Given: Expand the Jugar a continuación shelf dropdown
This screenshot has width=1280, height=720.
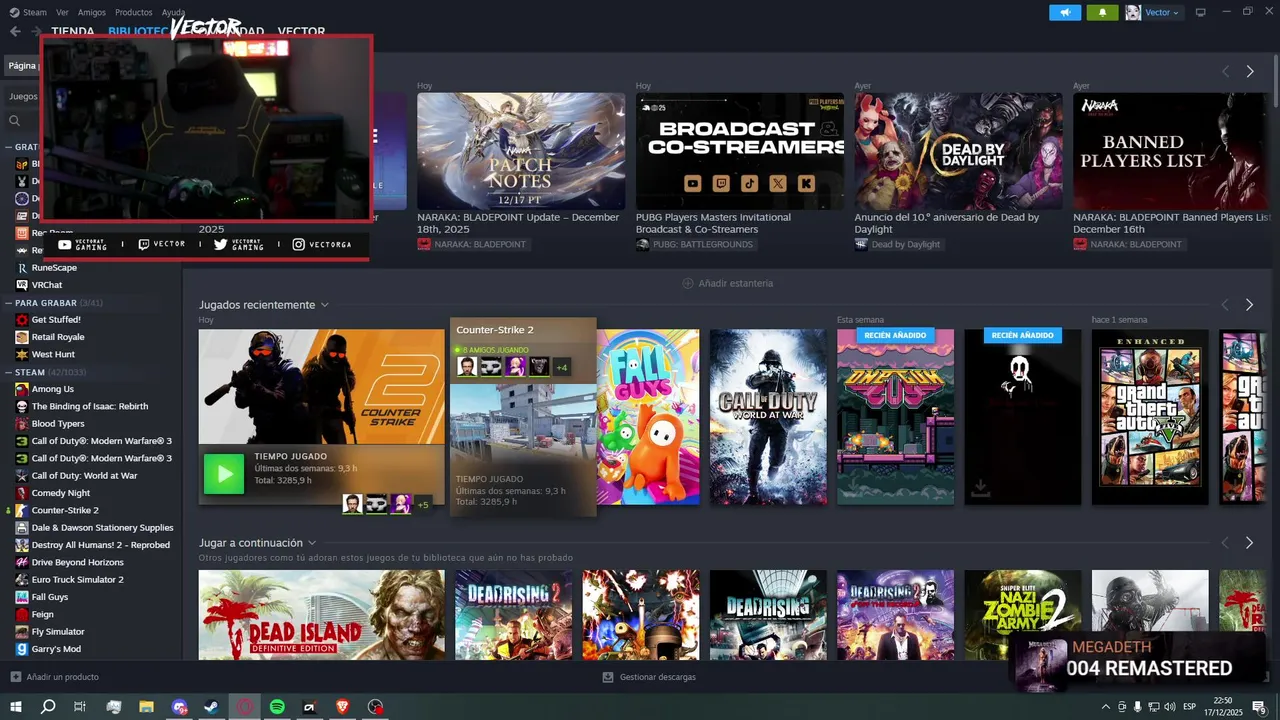Looking at the screenshot, I should [312, 543].
